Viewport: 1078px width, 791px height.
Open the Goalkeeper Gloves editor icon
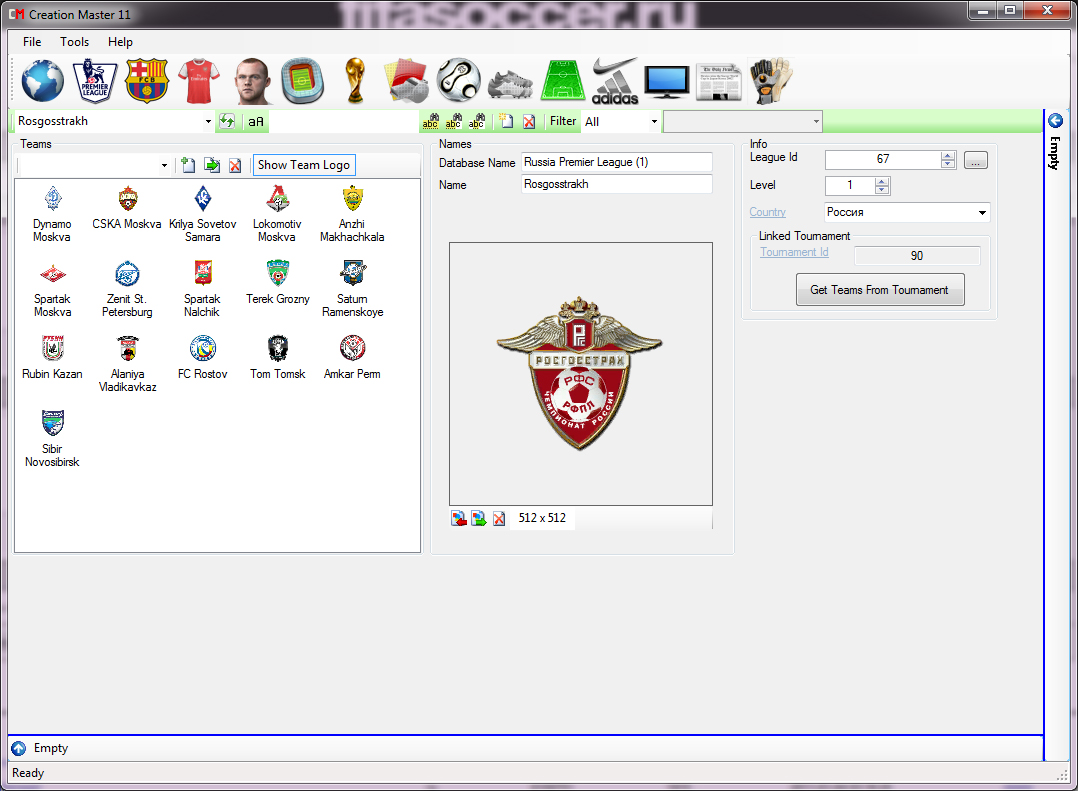[771, 81]
